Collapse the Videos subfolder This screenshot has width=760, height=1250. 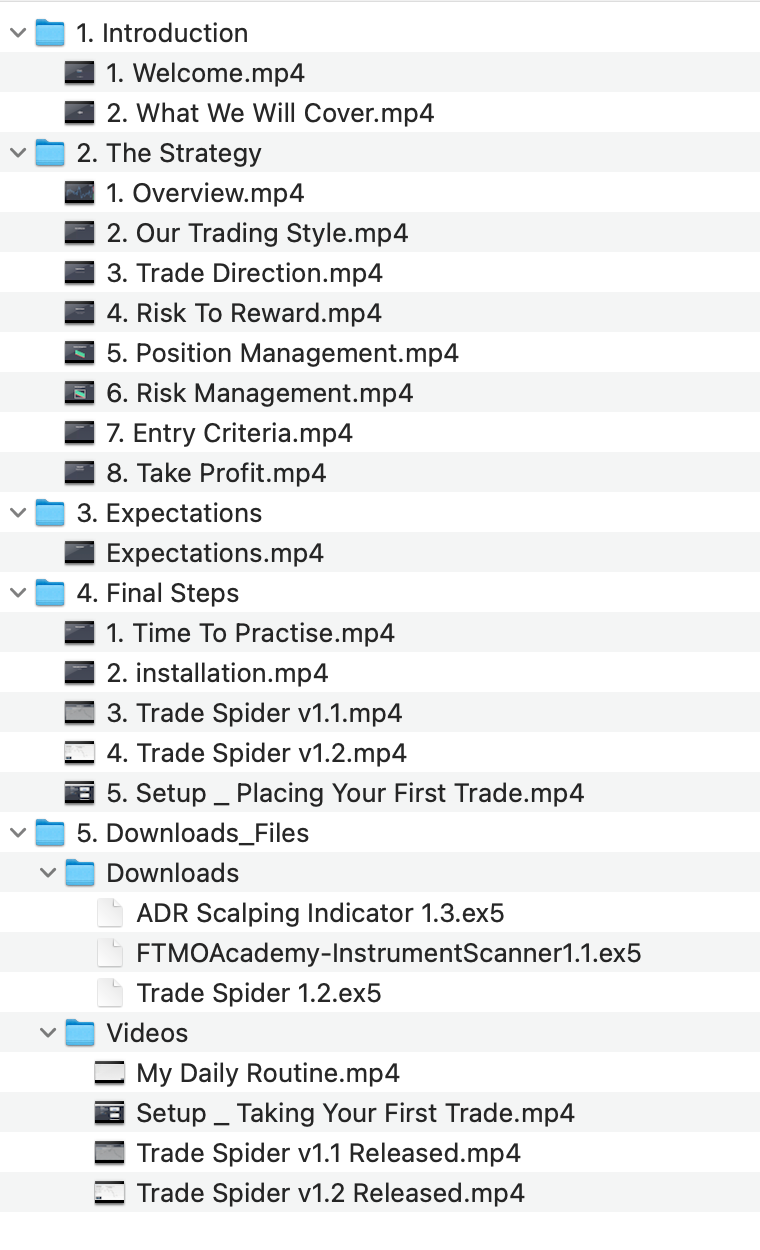[47, 1033]
